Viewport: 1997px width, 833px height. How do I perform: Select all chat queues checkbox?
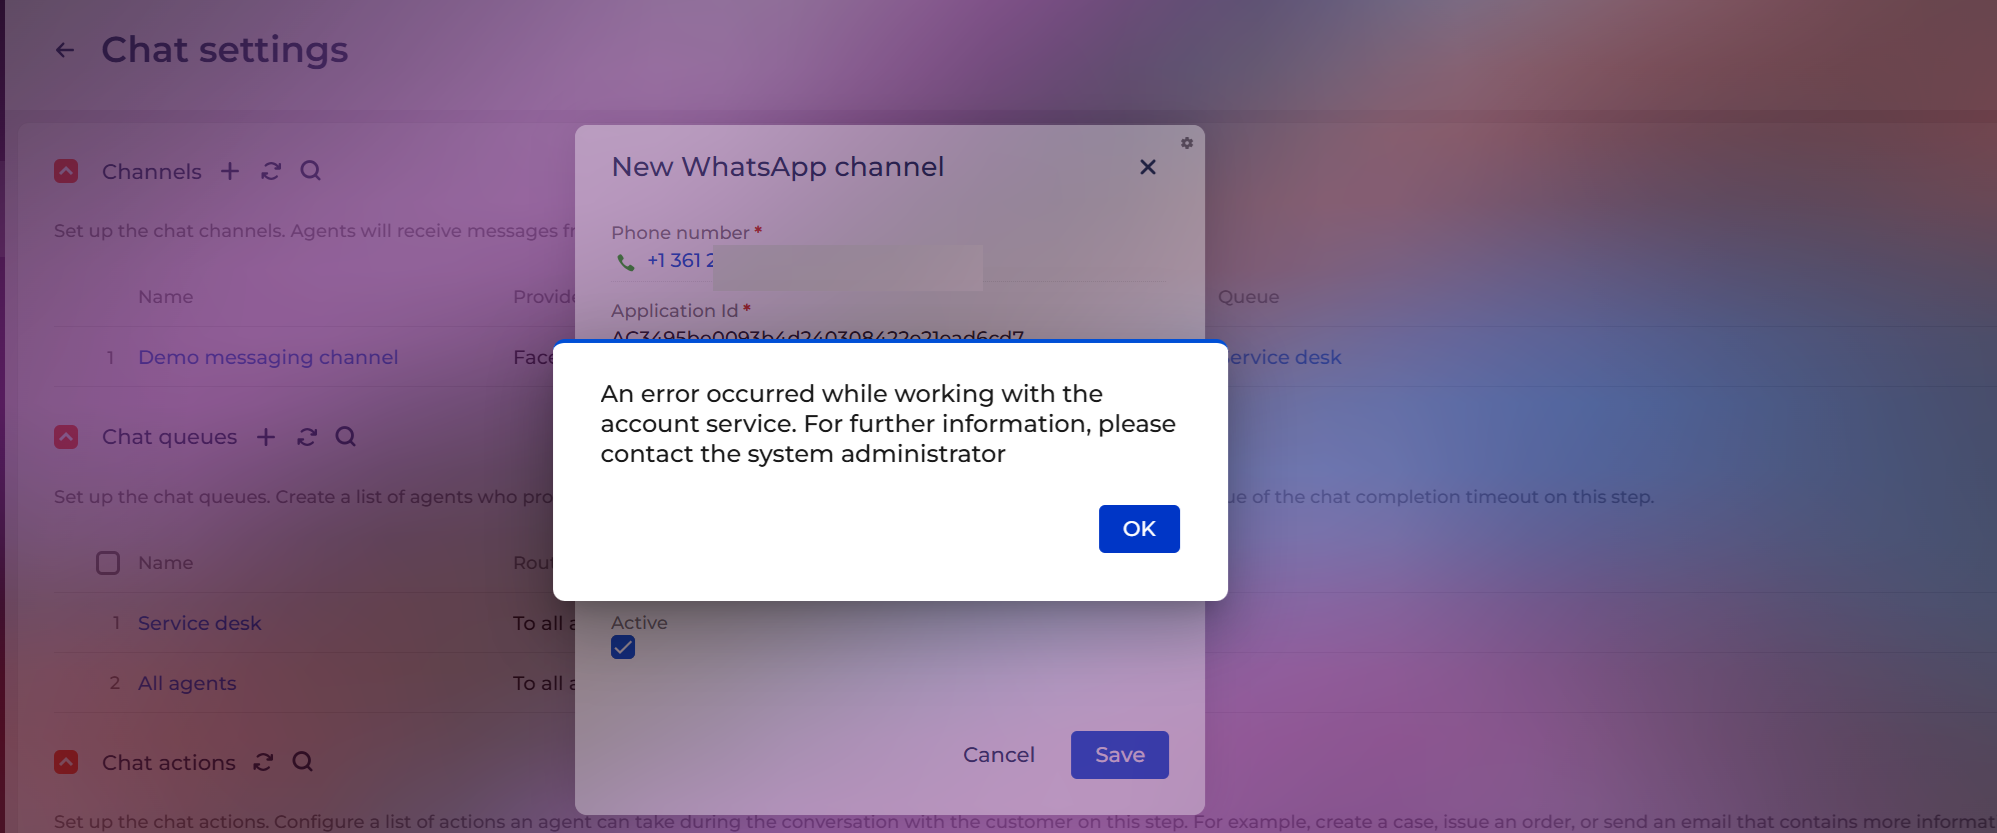[x=108, y=563]
